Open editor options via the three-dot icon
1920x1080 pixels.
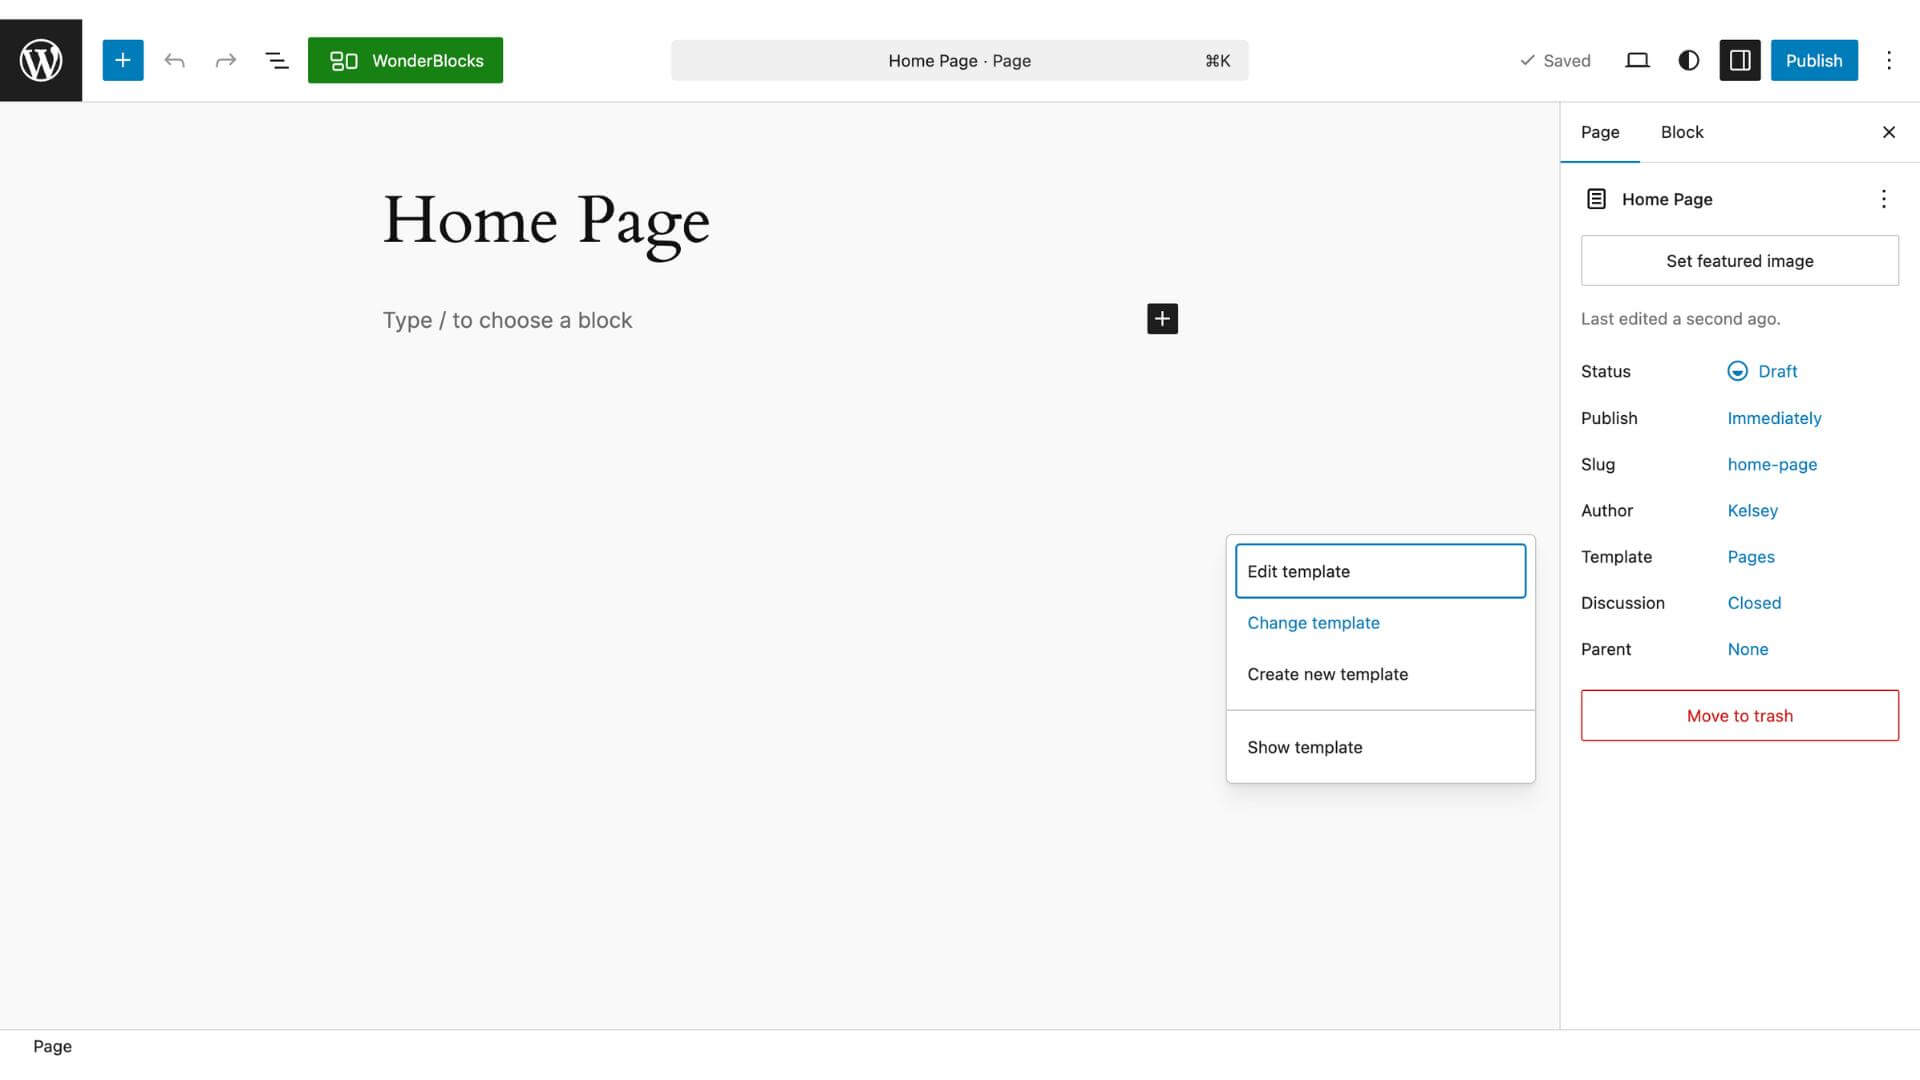tap(1889, 60)
